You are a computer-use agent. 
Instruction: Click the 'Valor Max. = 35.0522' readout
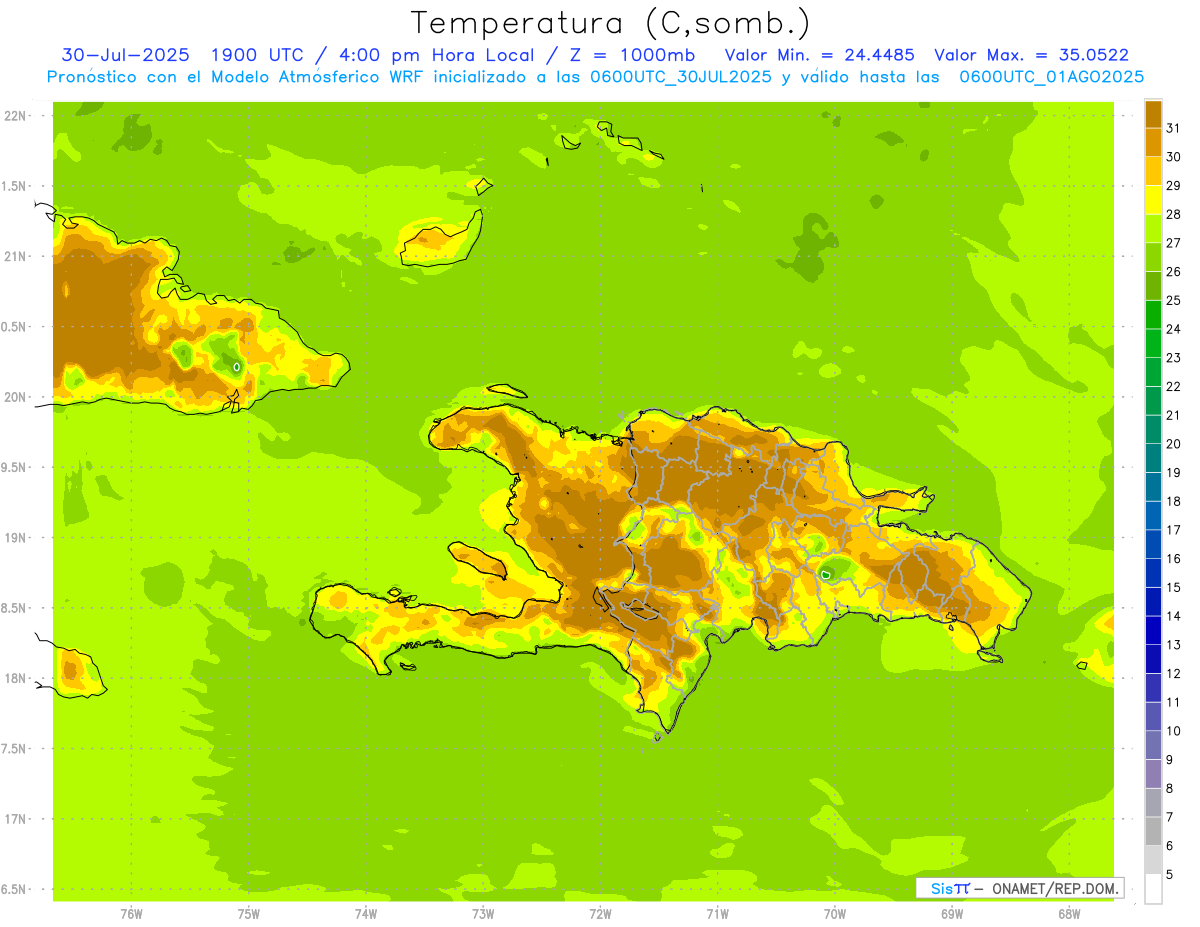tap(1031, 55)
